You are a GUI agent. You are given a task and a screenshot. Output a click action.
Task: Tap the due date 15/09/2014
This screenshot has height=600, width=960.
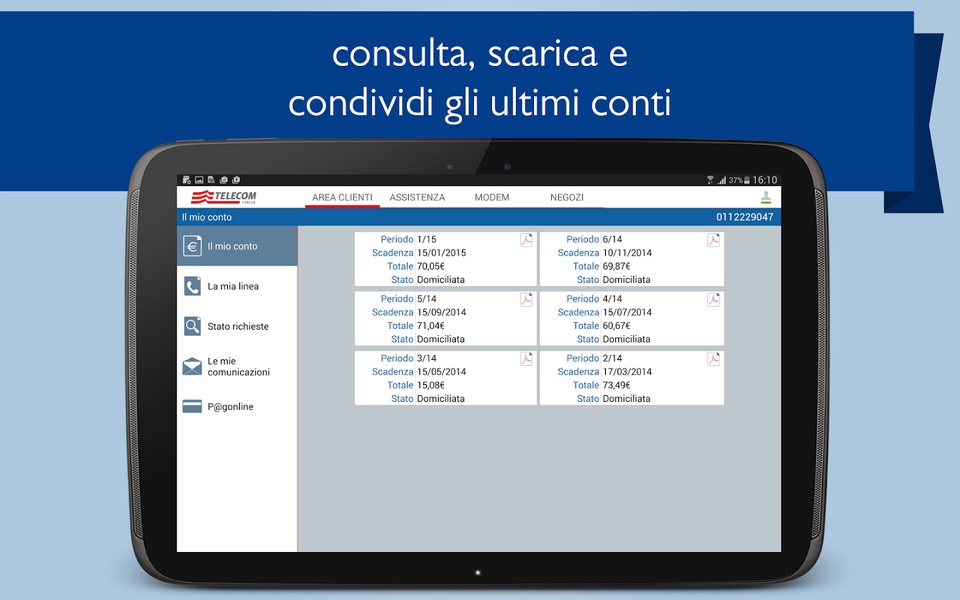(x=441, y=312)
